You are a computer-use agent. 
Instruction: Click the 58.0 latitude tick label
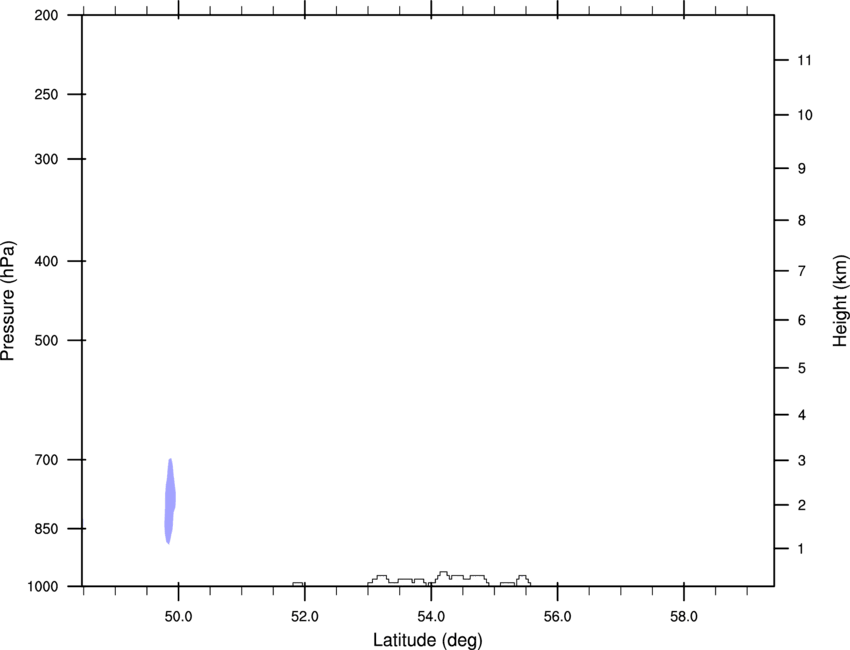point(684,616)
